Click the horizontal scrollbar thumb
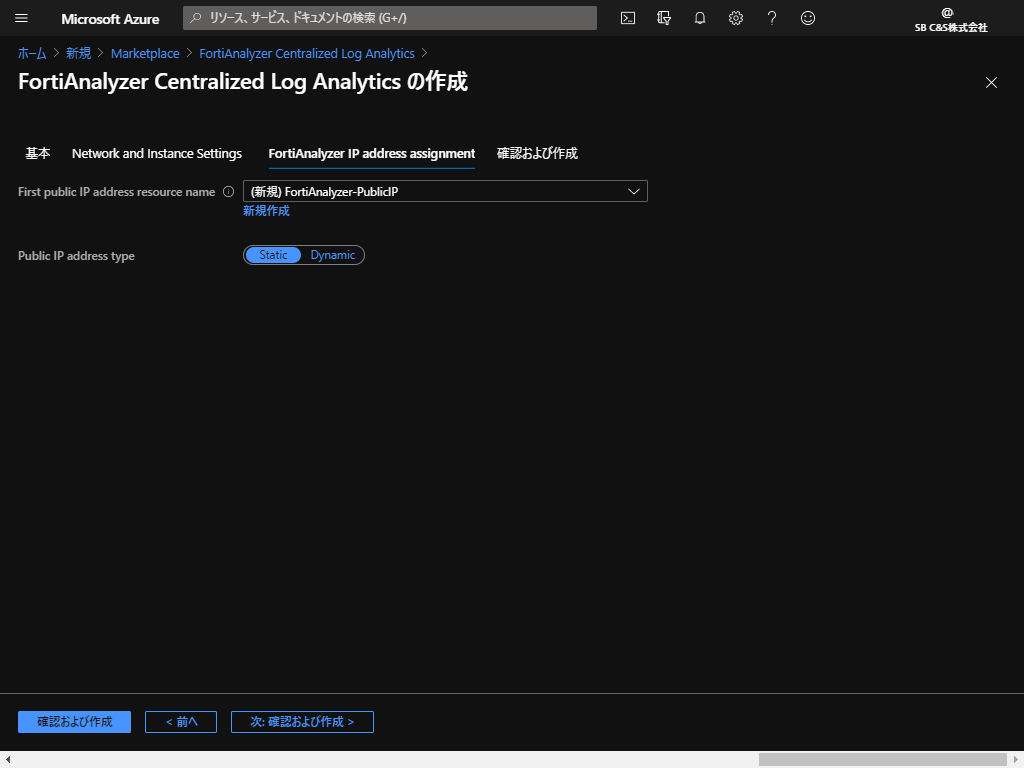This screenshot has height=768, width=1024. click(882, 760)
